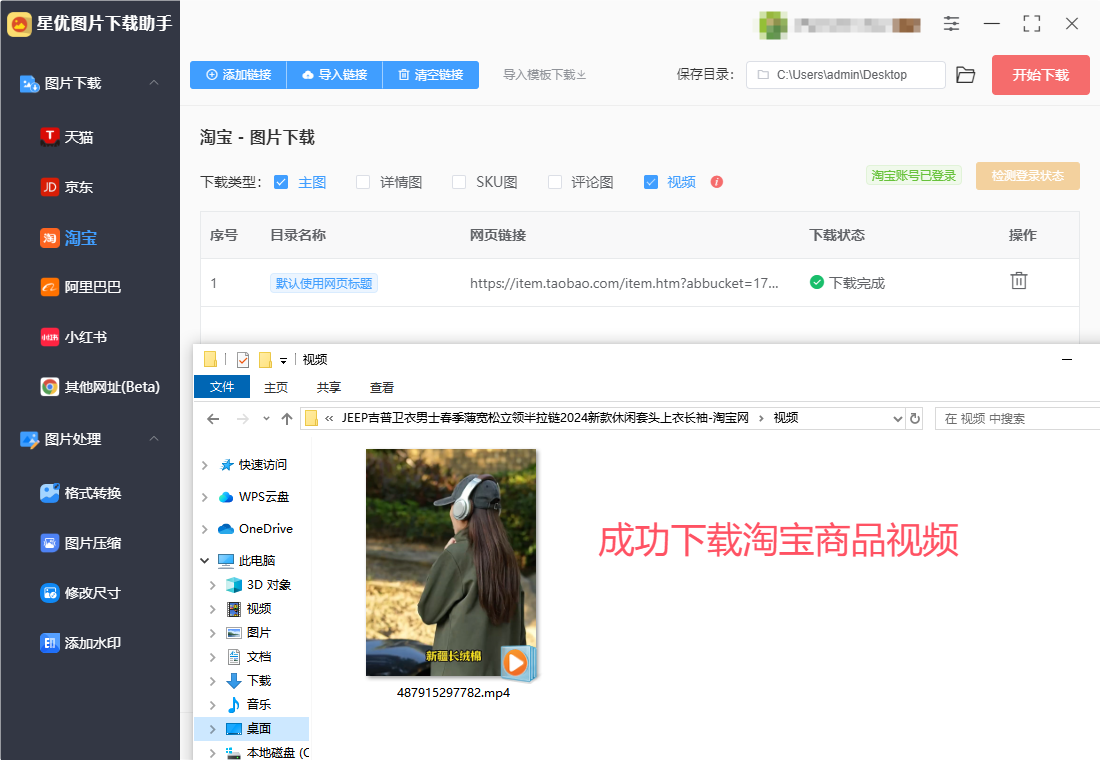1100x760 pixels.
Task: Switch to the Explorer 查看 tab
Action: pos(382,387)
